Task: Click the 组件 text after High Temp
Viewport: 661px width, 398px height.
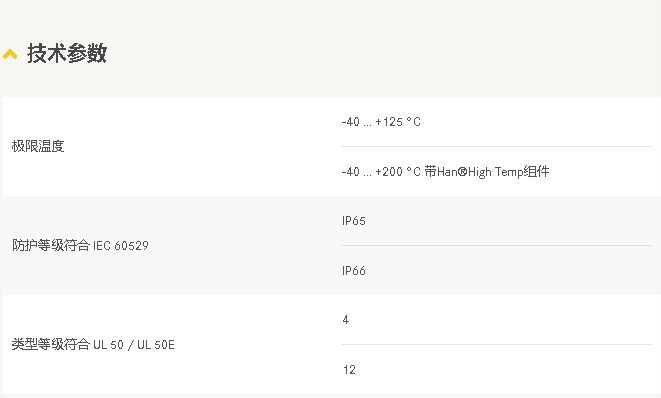Action: tap(536, 172)
